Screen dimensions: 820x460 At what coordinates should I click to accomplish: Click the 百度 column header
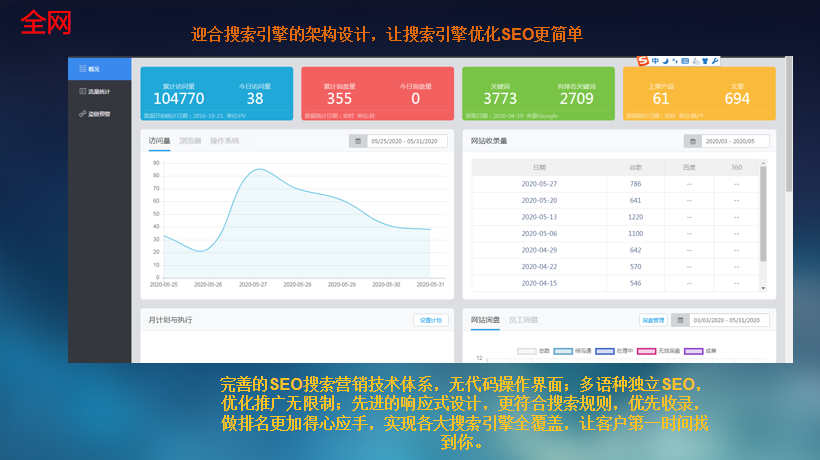pos(689,167)
